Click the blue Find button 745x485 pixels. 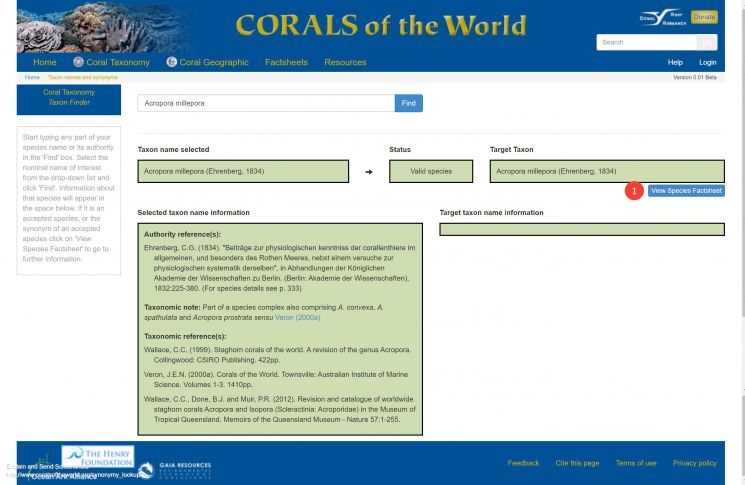409,103
